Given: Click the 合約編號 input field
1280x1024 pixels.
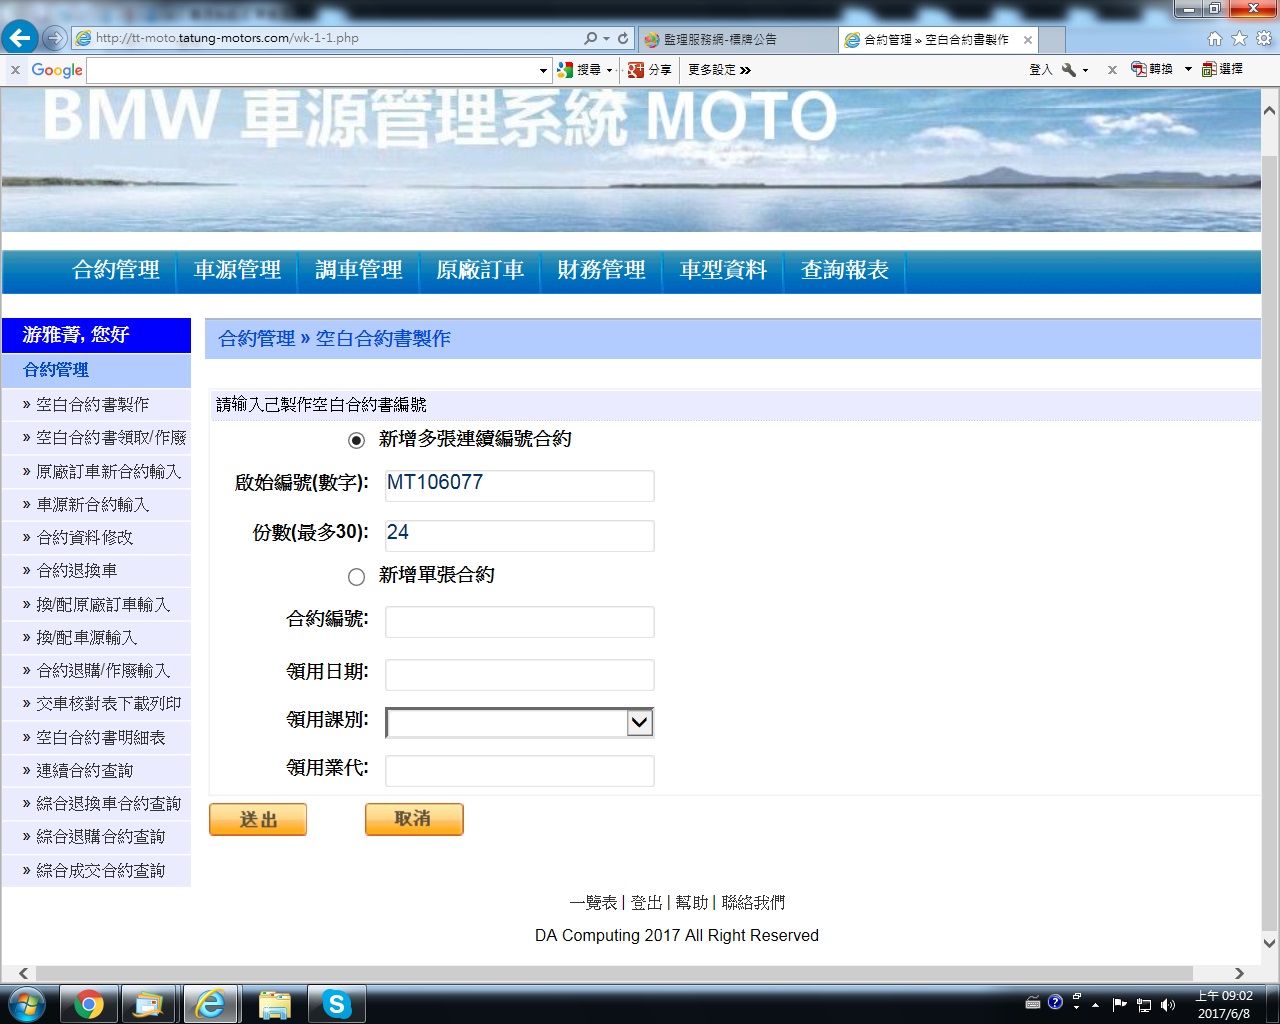Looking at the screenshot, I should [x=520, y=622].
